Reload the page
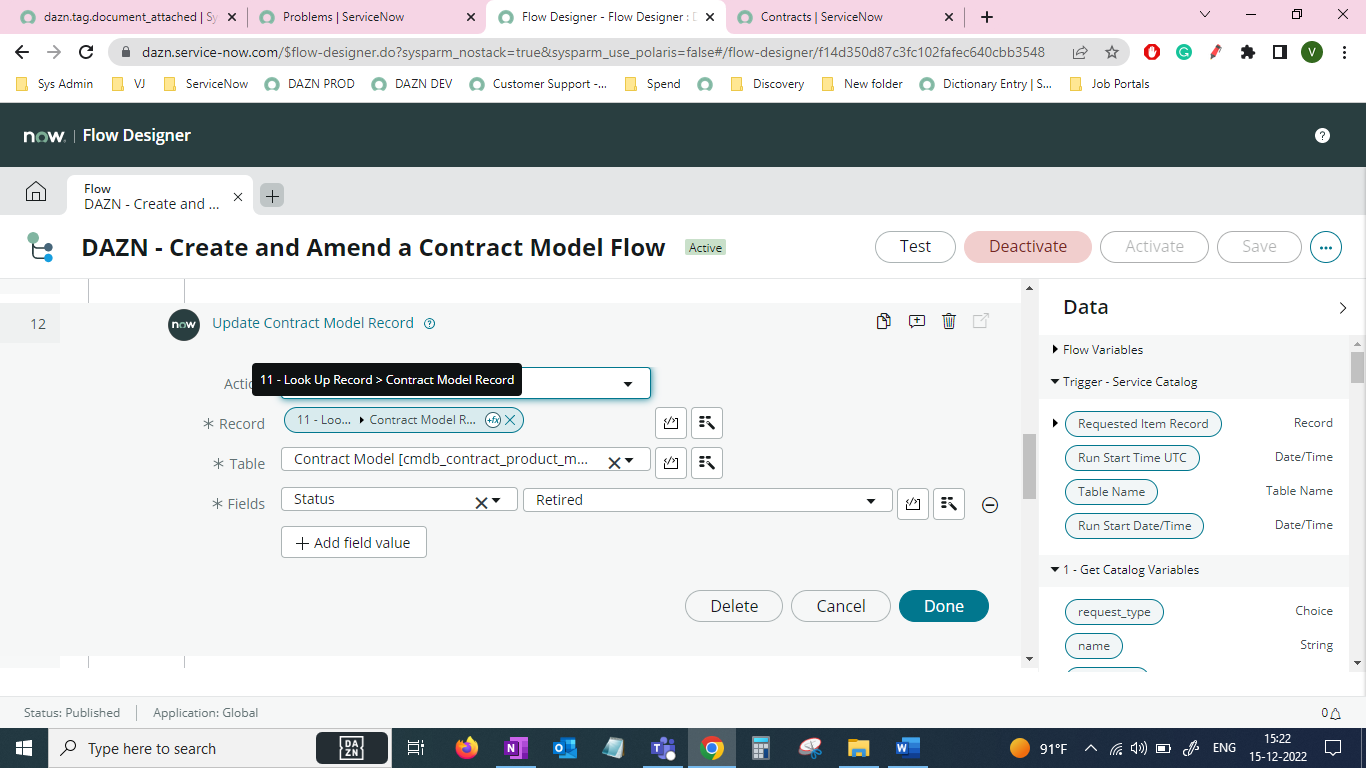Viewport: 1366px width, 768px height. pyautogui.click(x=86, y=52)
